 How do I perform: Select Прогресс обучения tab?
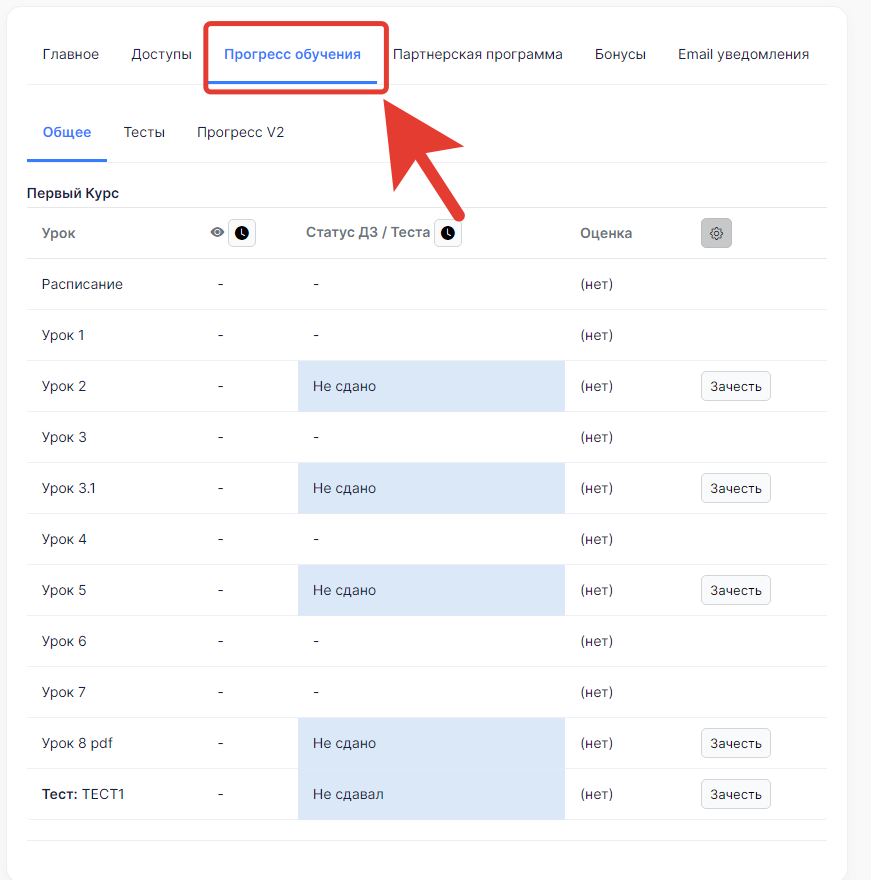point(292,54)
